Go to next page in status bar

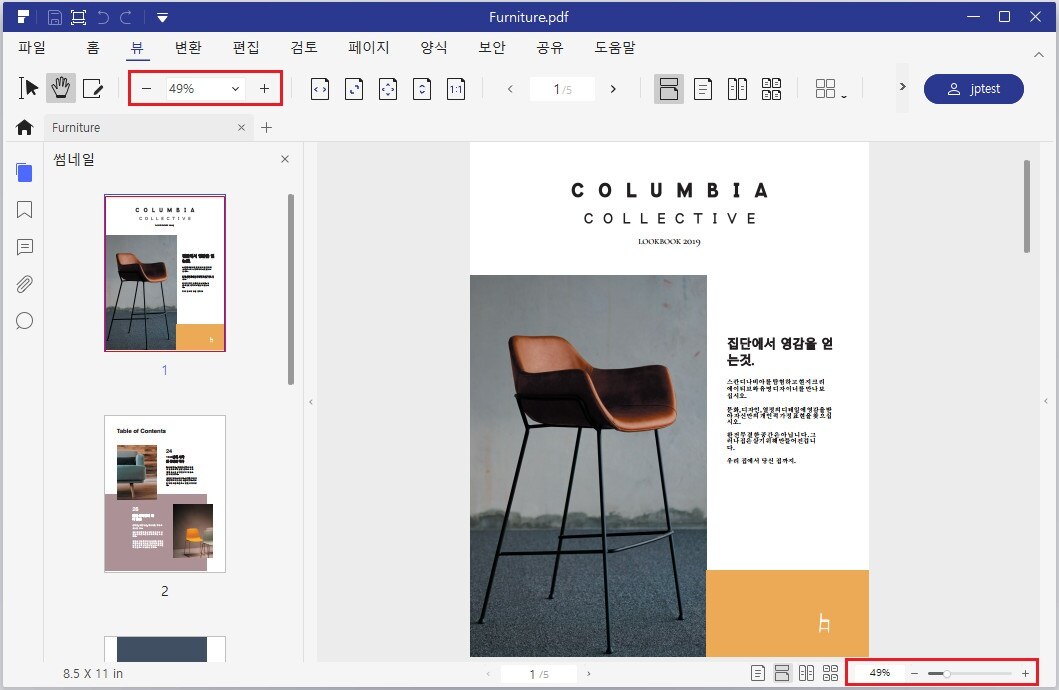589,674
